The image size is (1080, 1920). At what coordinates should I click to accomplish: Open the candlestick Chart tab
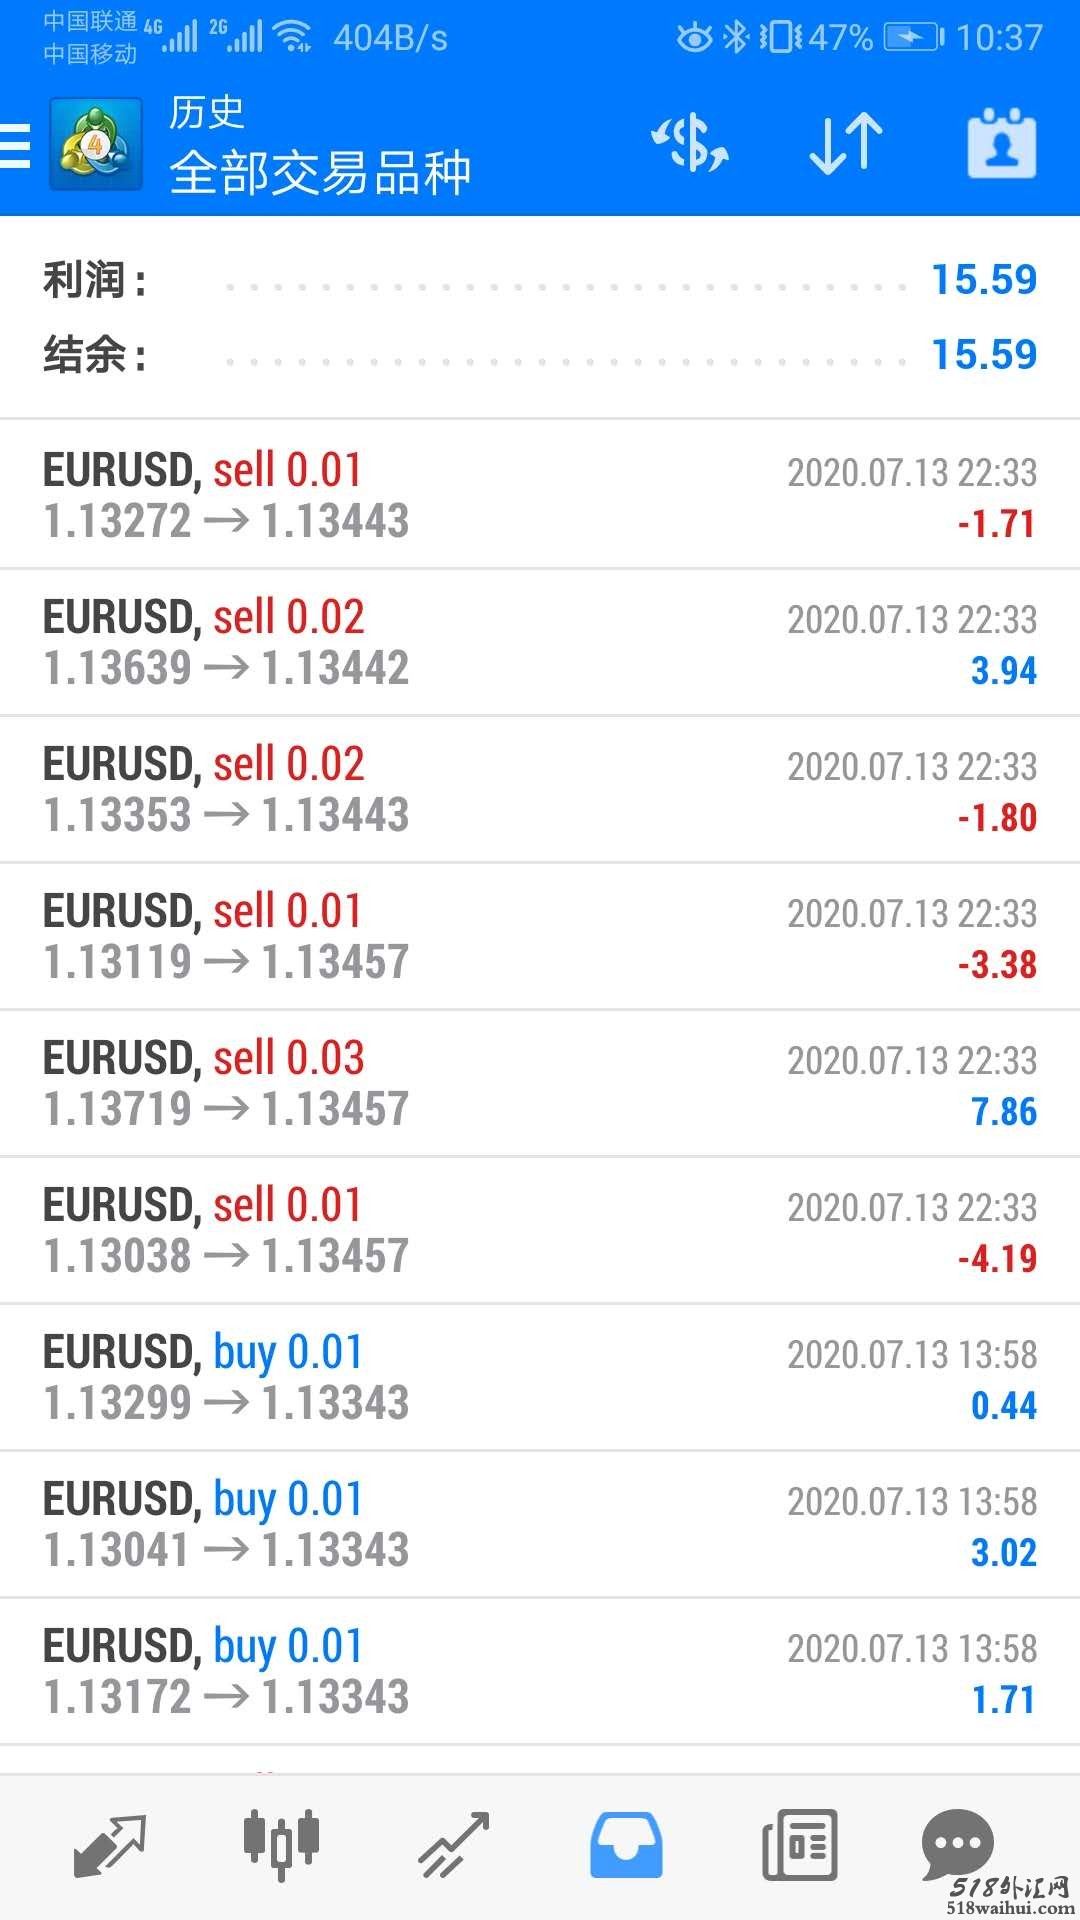pyautogui.click(x=281, y=1843)
